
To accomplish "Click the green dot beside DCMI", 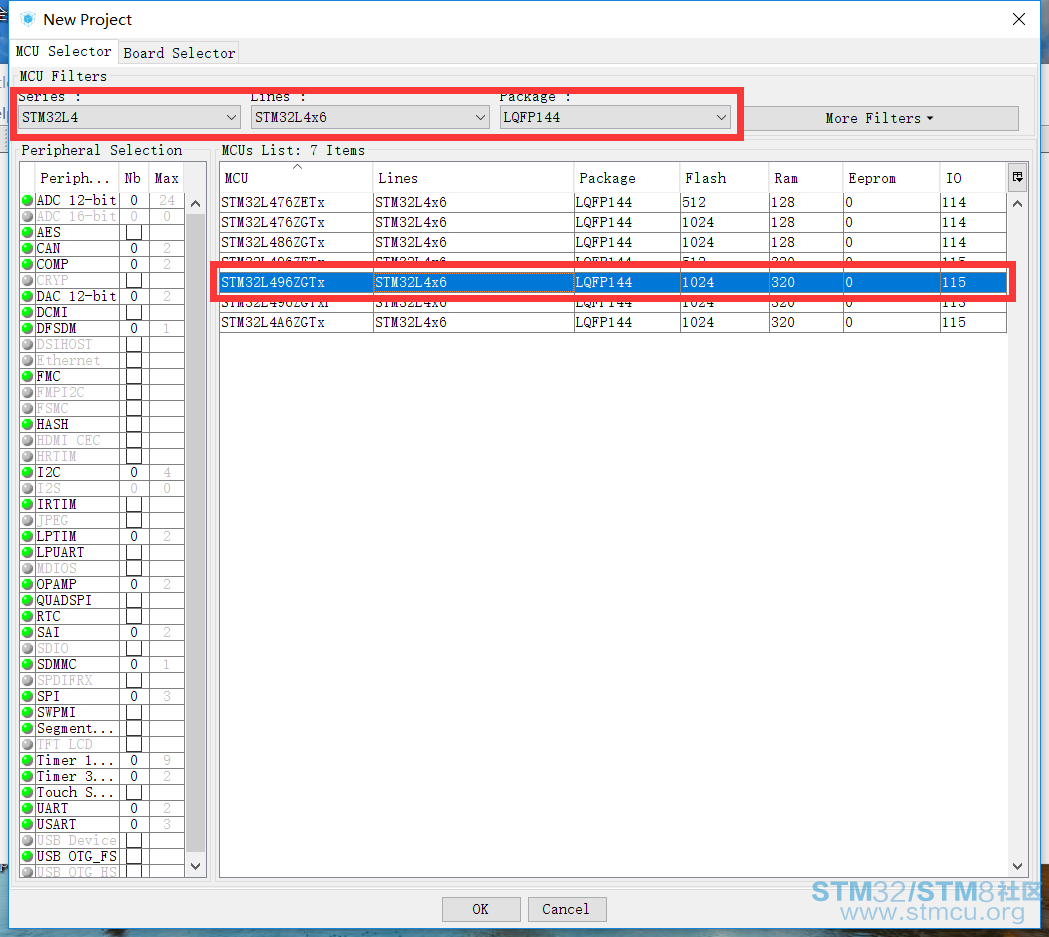I will (27, 312).
